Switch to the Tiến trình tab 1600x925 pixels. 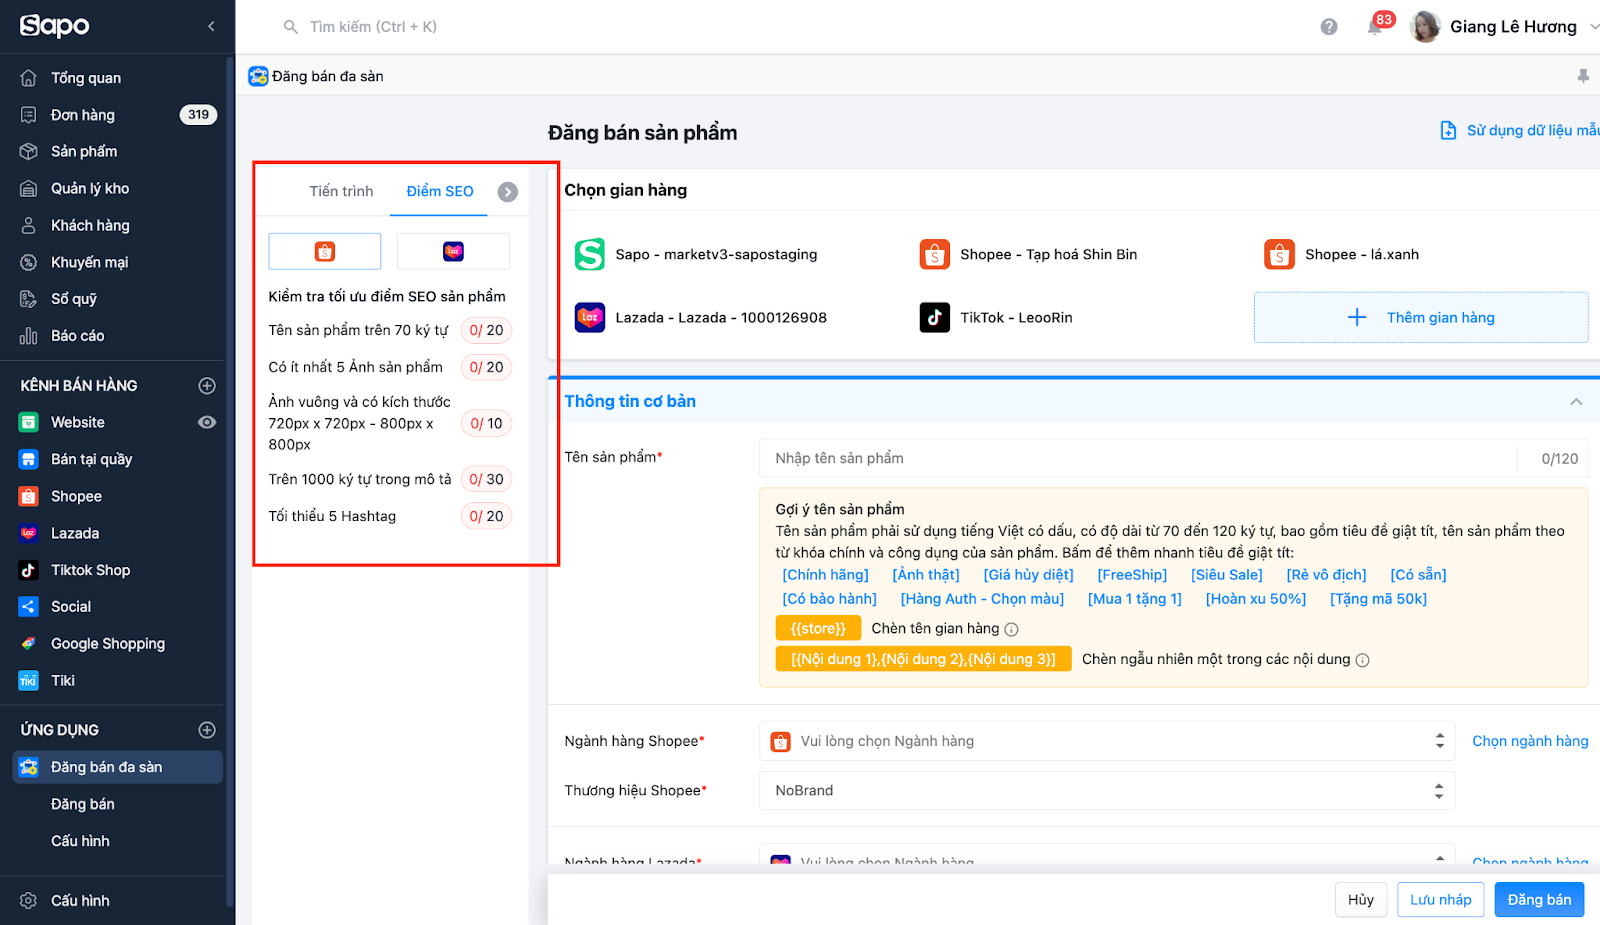341,191
